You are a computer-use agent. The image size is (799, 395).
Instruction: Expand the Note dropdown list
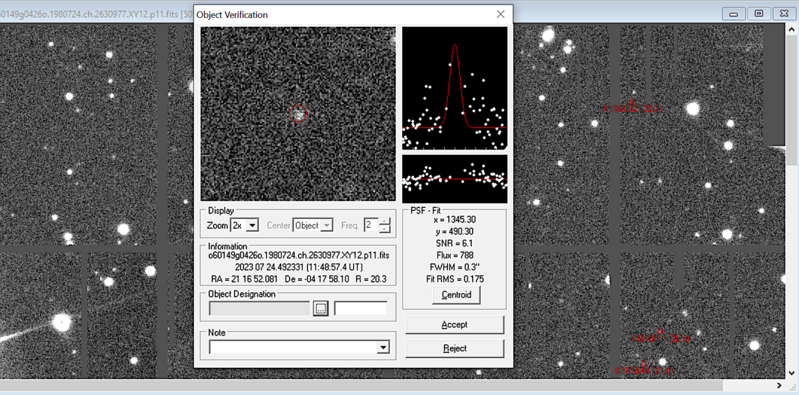383,348
